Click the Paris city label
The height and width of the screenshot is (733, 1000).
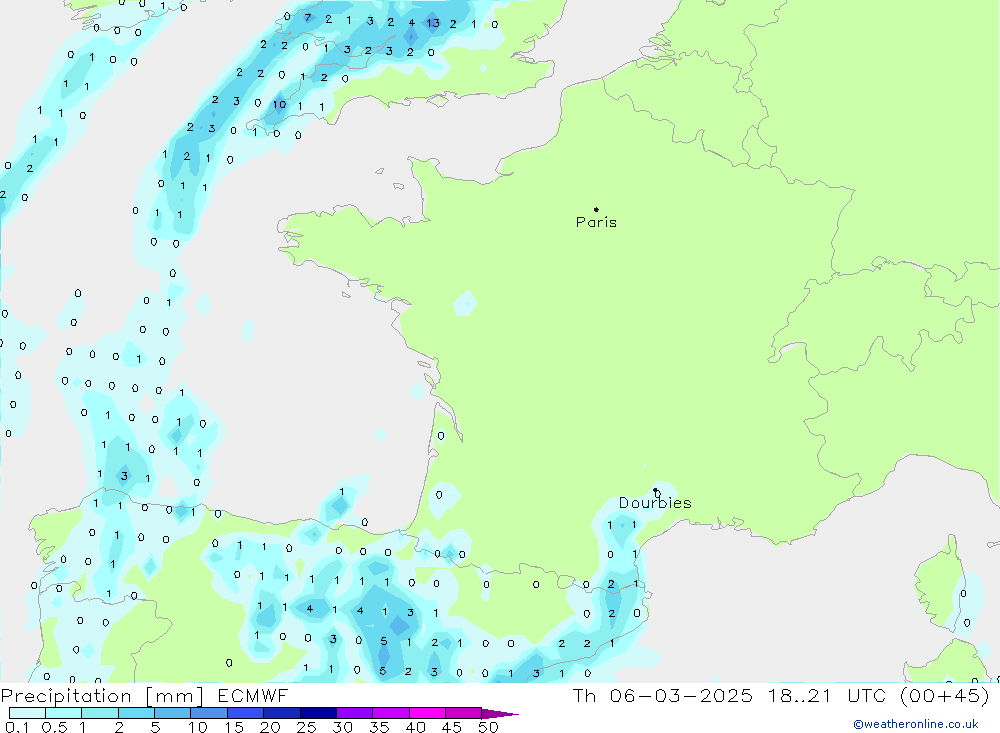coord(596,222)
